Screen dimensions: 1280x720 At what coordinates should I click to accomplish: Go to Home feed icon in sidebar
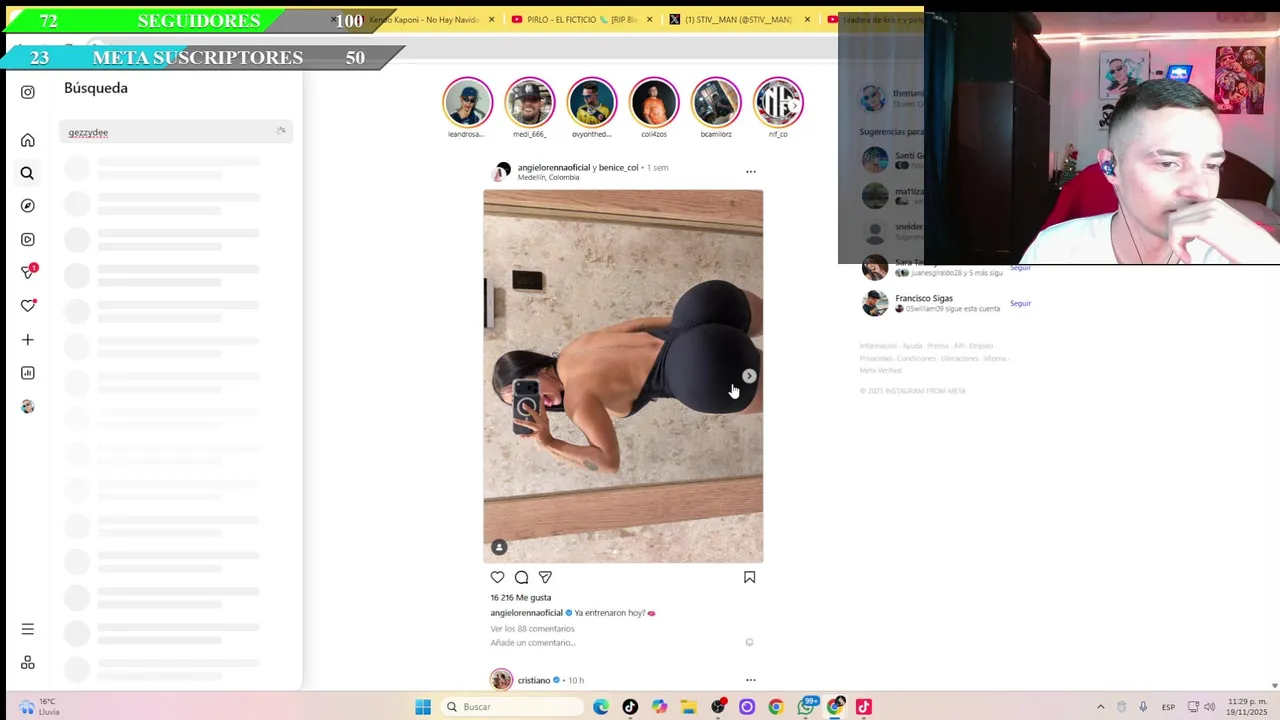pyautogui.click(x=28, y=140)
